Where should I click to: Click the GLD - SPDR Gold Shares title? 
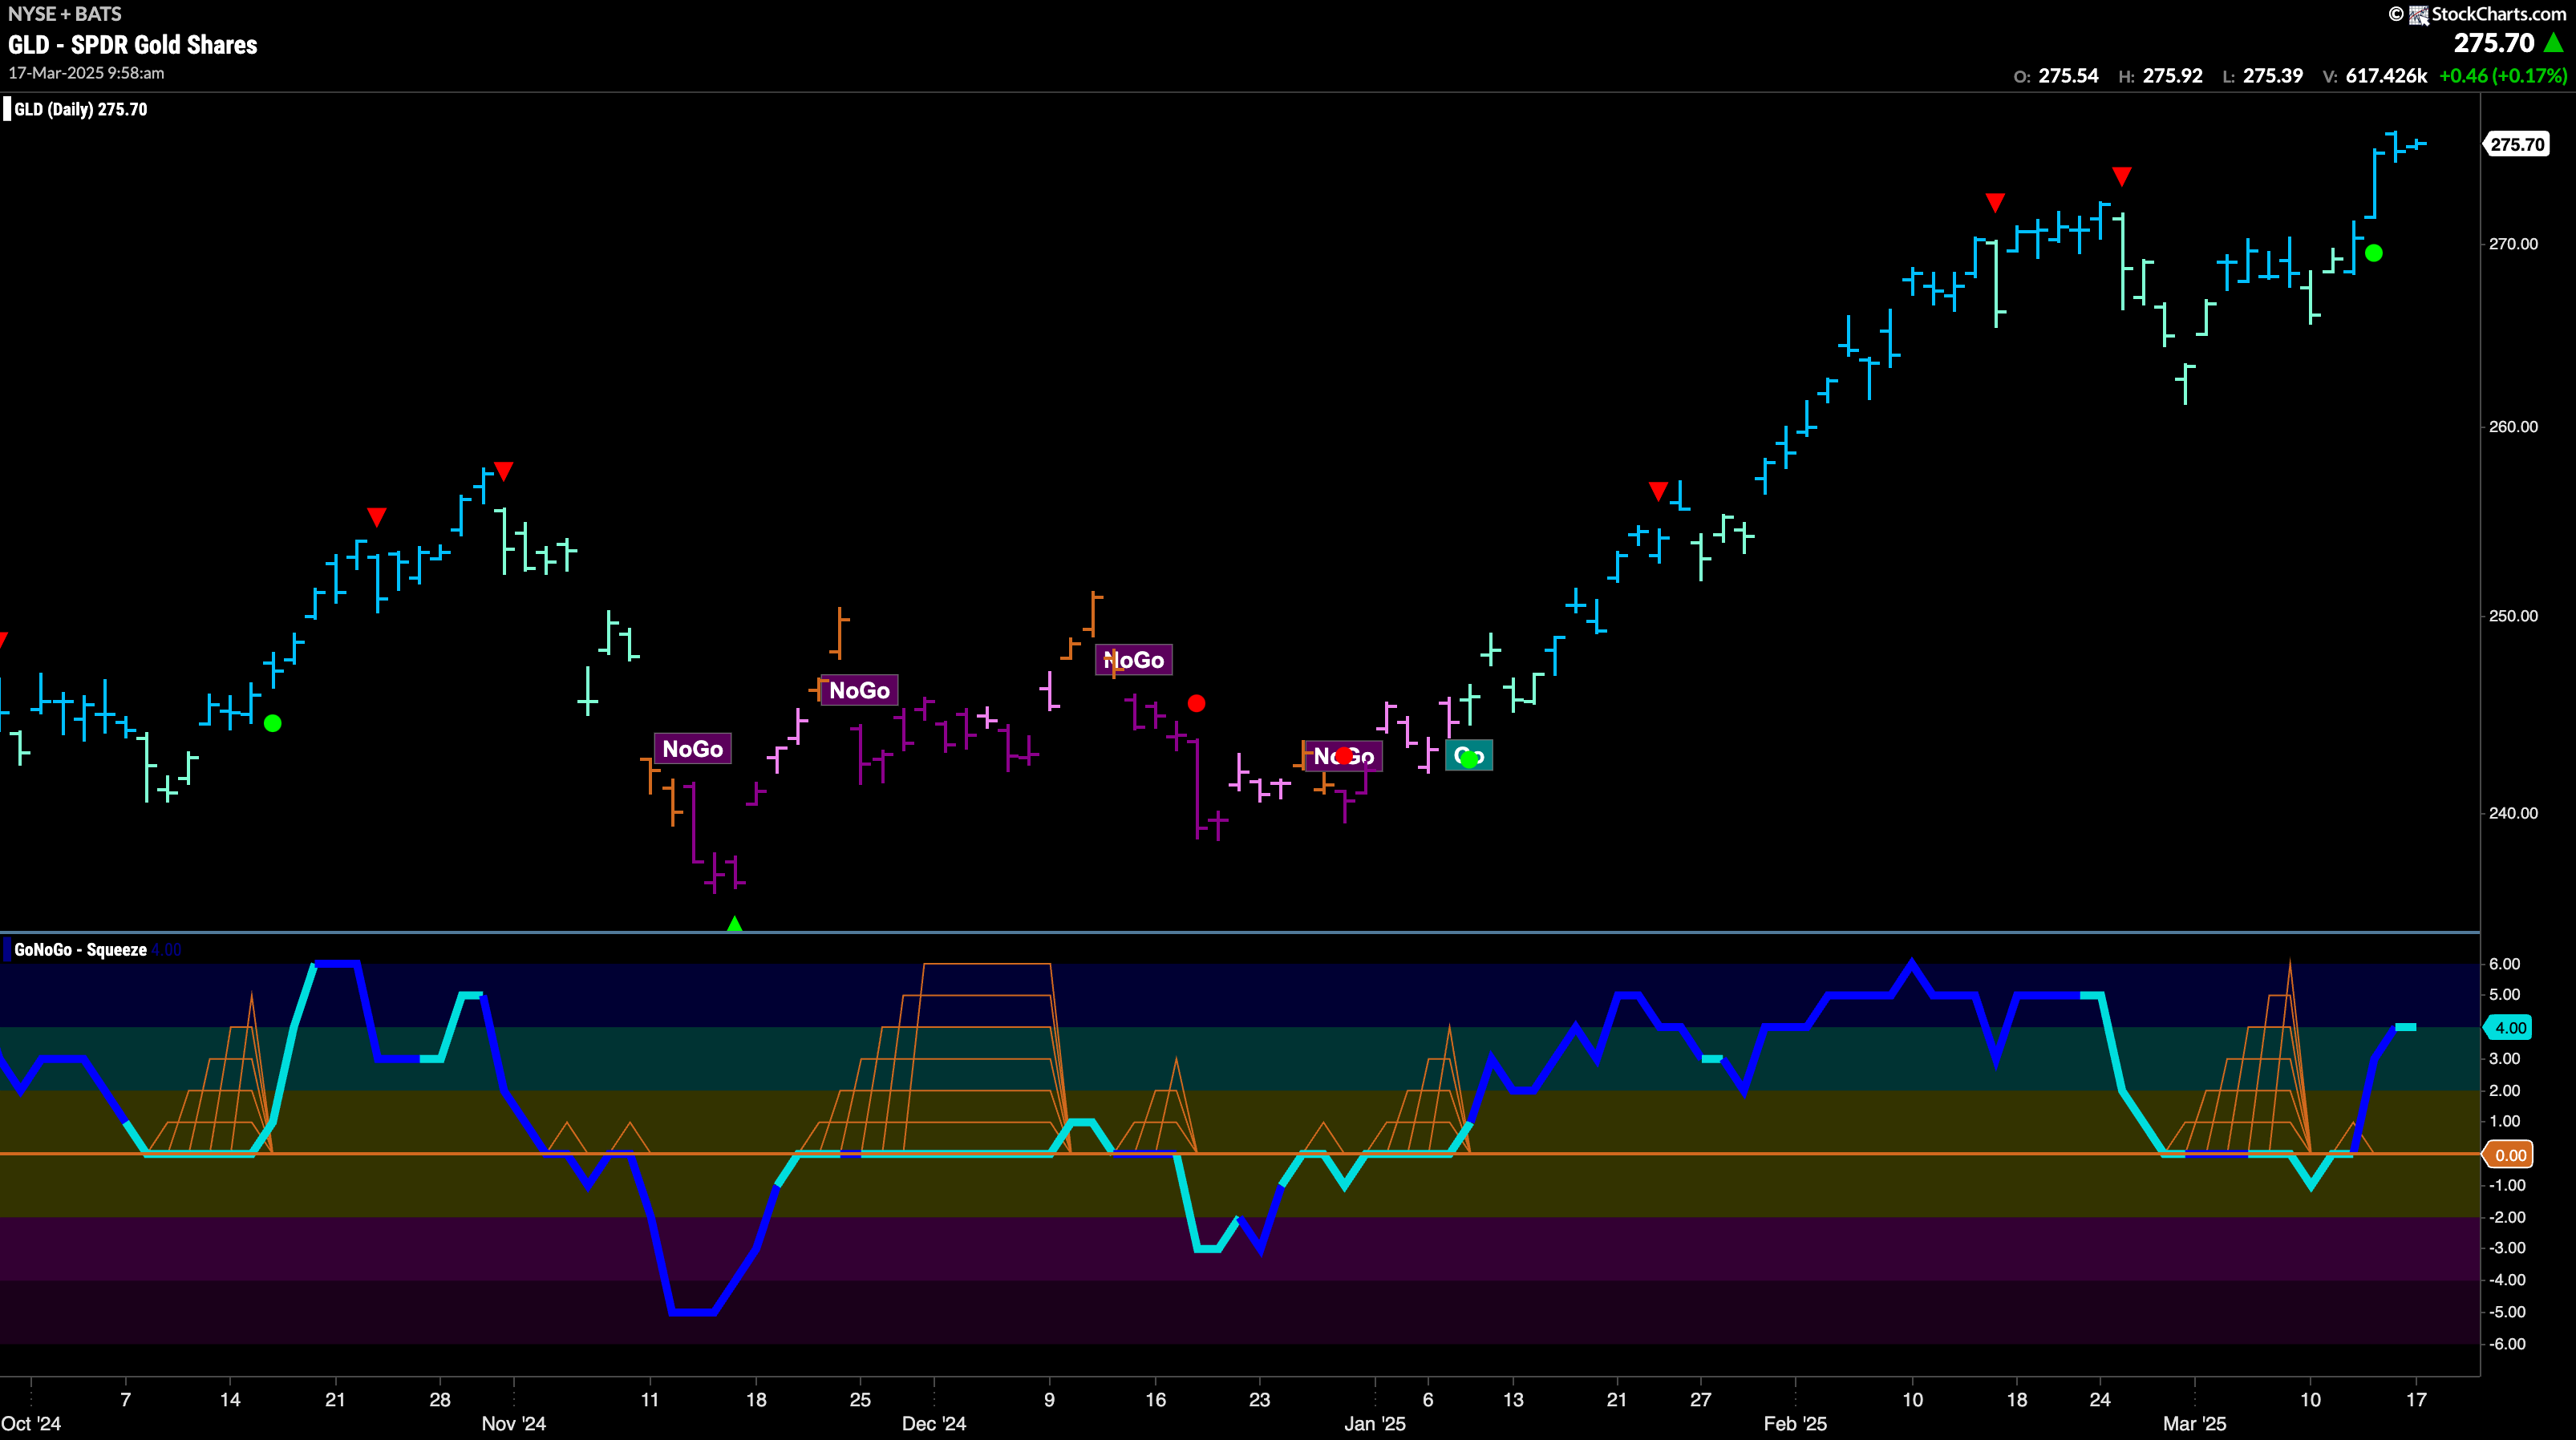coord(133,45)
